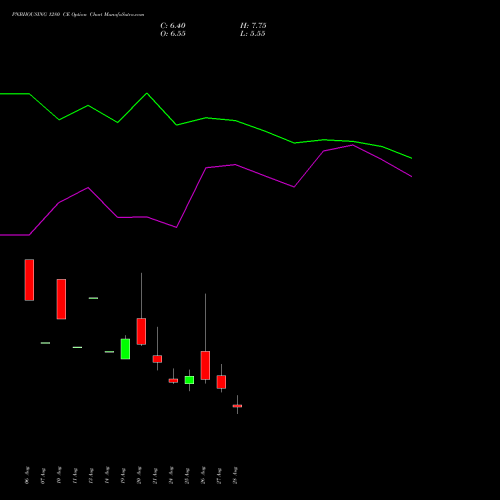Screen dimensions: 500x500
Task: Click the green upper indicator line
Action: pyautogui.click(x=206, y=118)
